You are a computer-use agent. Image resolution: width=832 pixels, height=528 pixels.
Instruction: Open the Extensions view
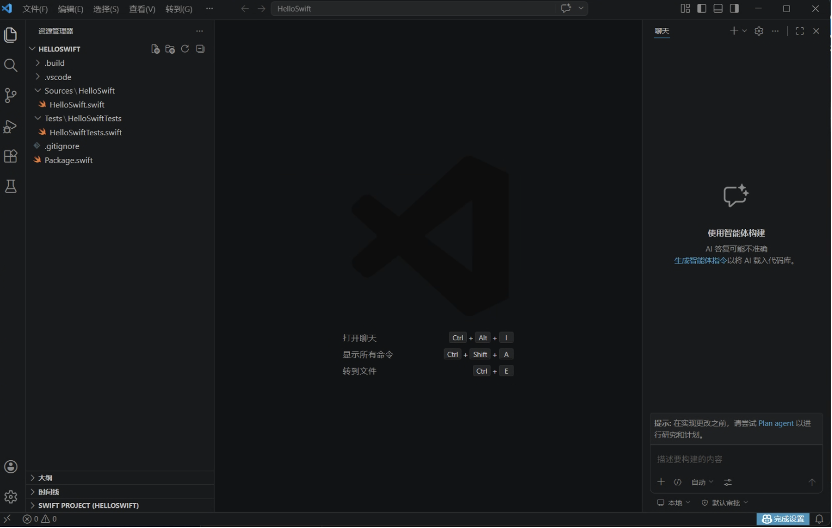11,156
